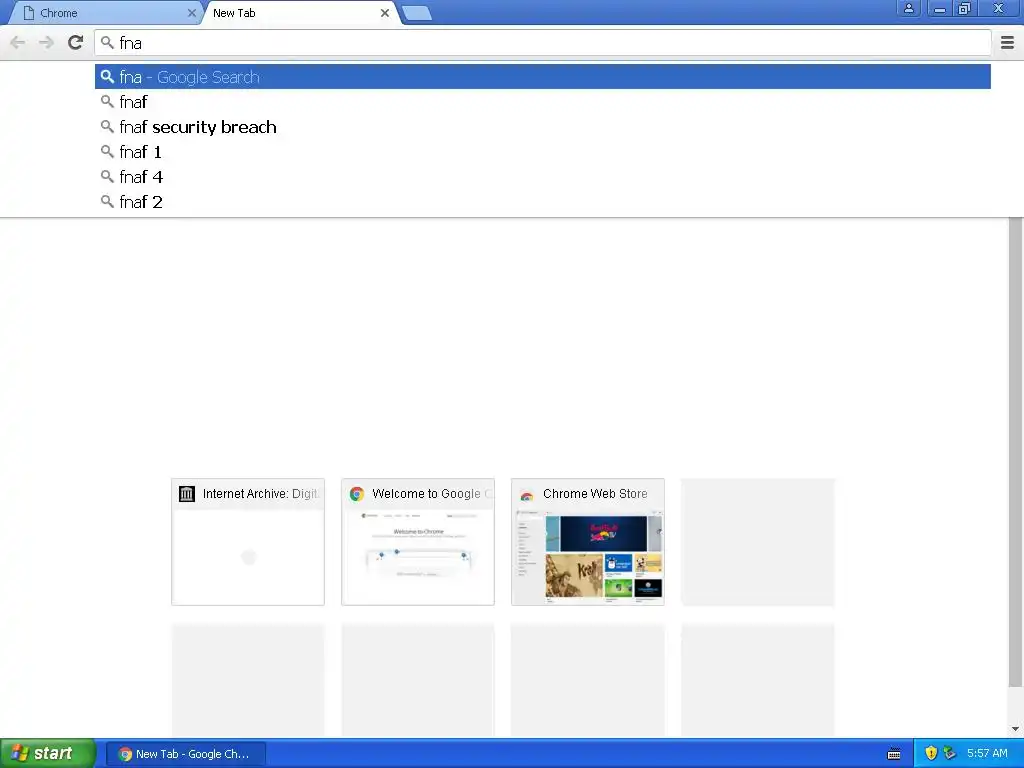Open a new tab with the new-tab button
The width and height of the screenshot is (1024, 768).
click(x=416, y=13)
